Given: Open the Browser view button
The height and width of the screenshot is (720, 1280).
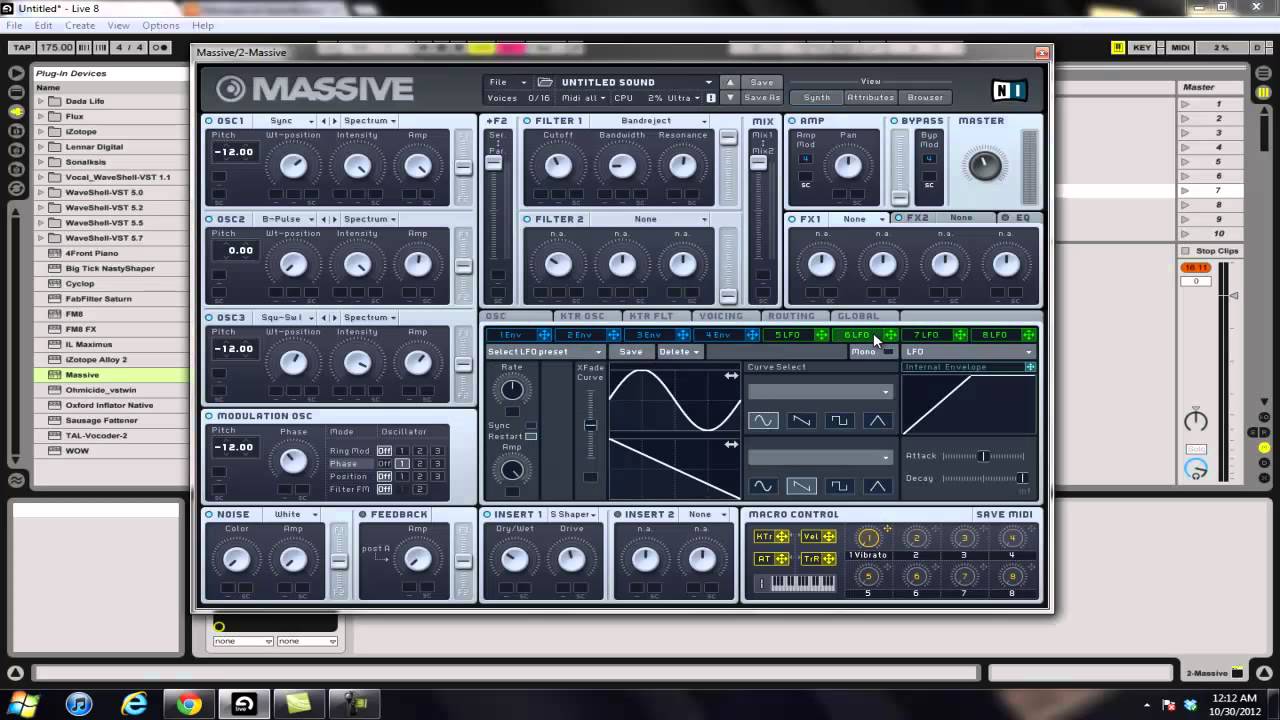Looking at the screenshot, I should pos(925,98).
